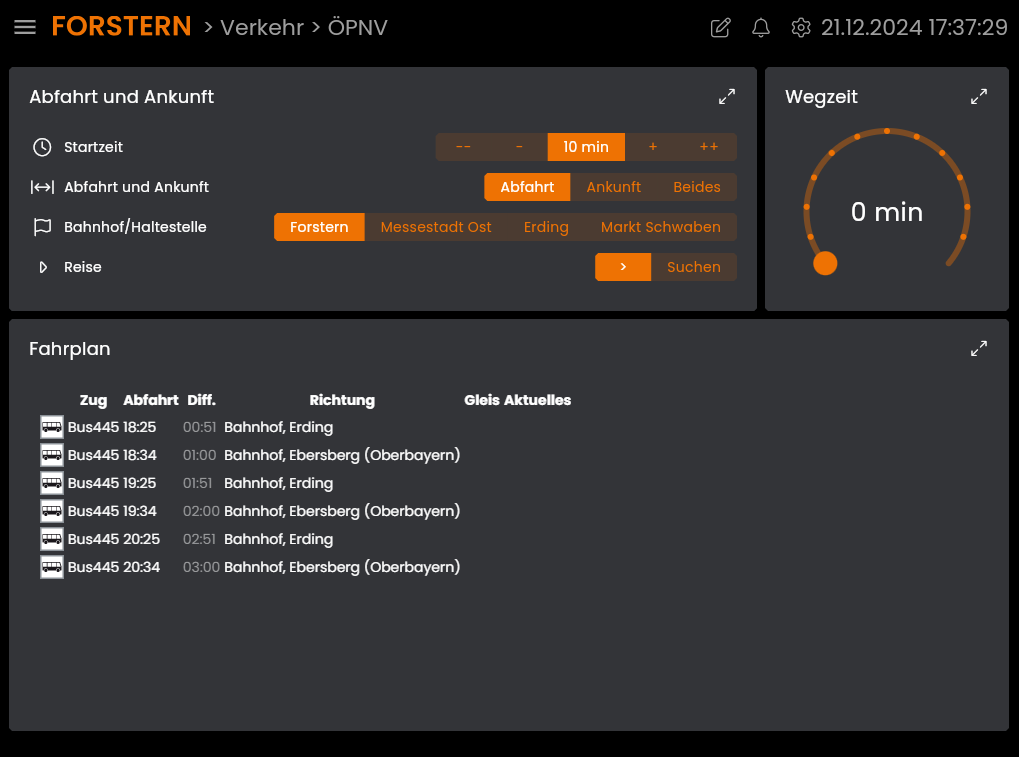Click the Suchen button

click(693, 267)
